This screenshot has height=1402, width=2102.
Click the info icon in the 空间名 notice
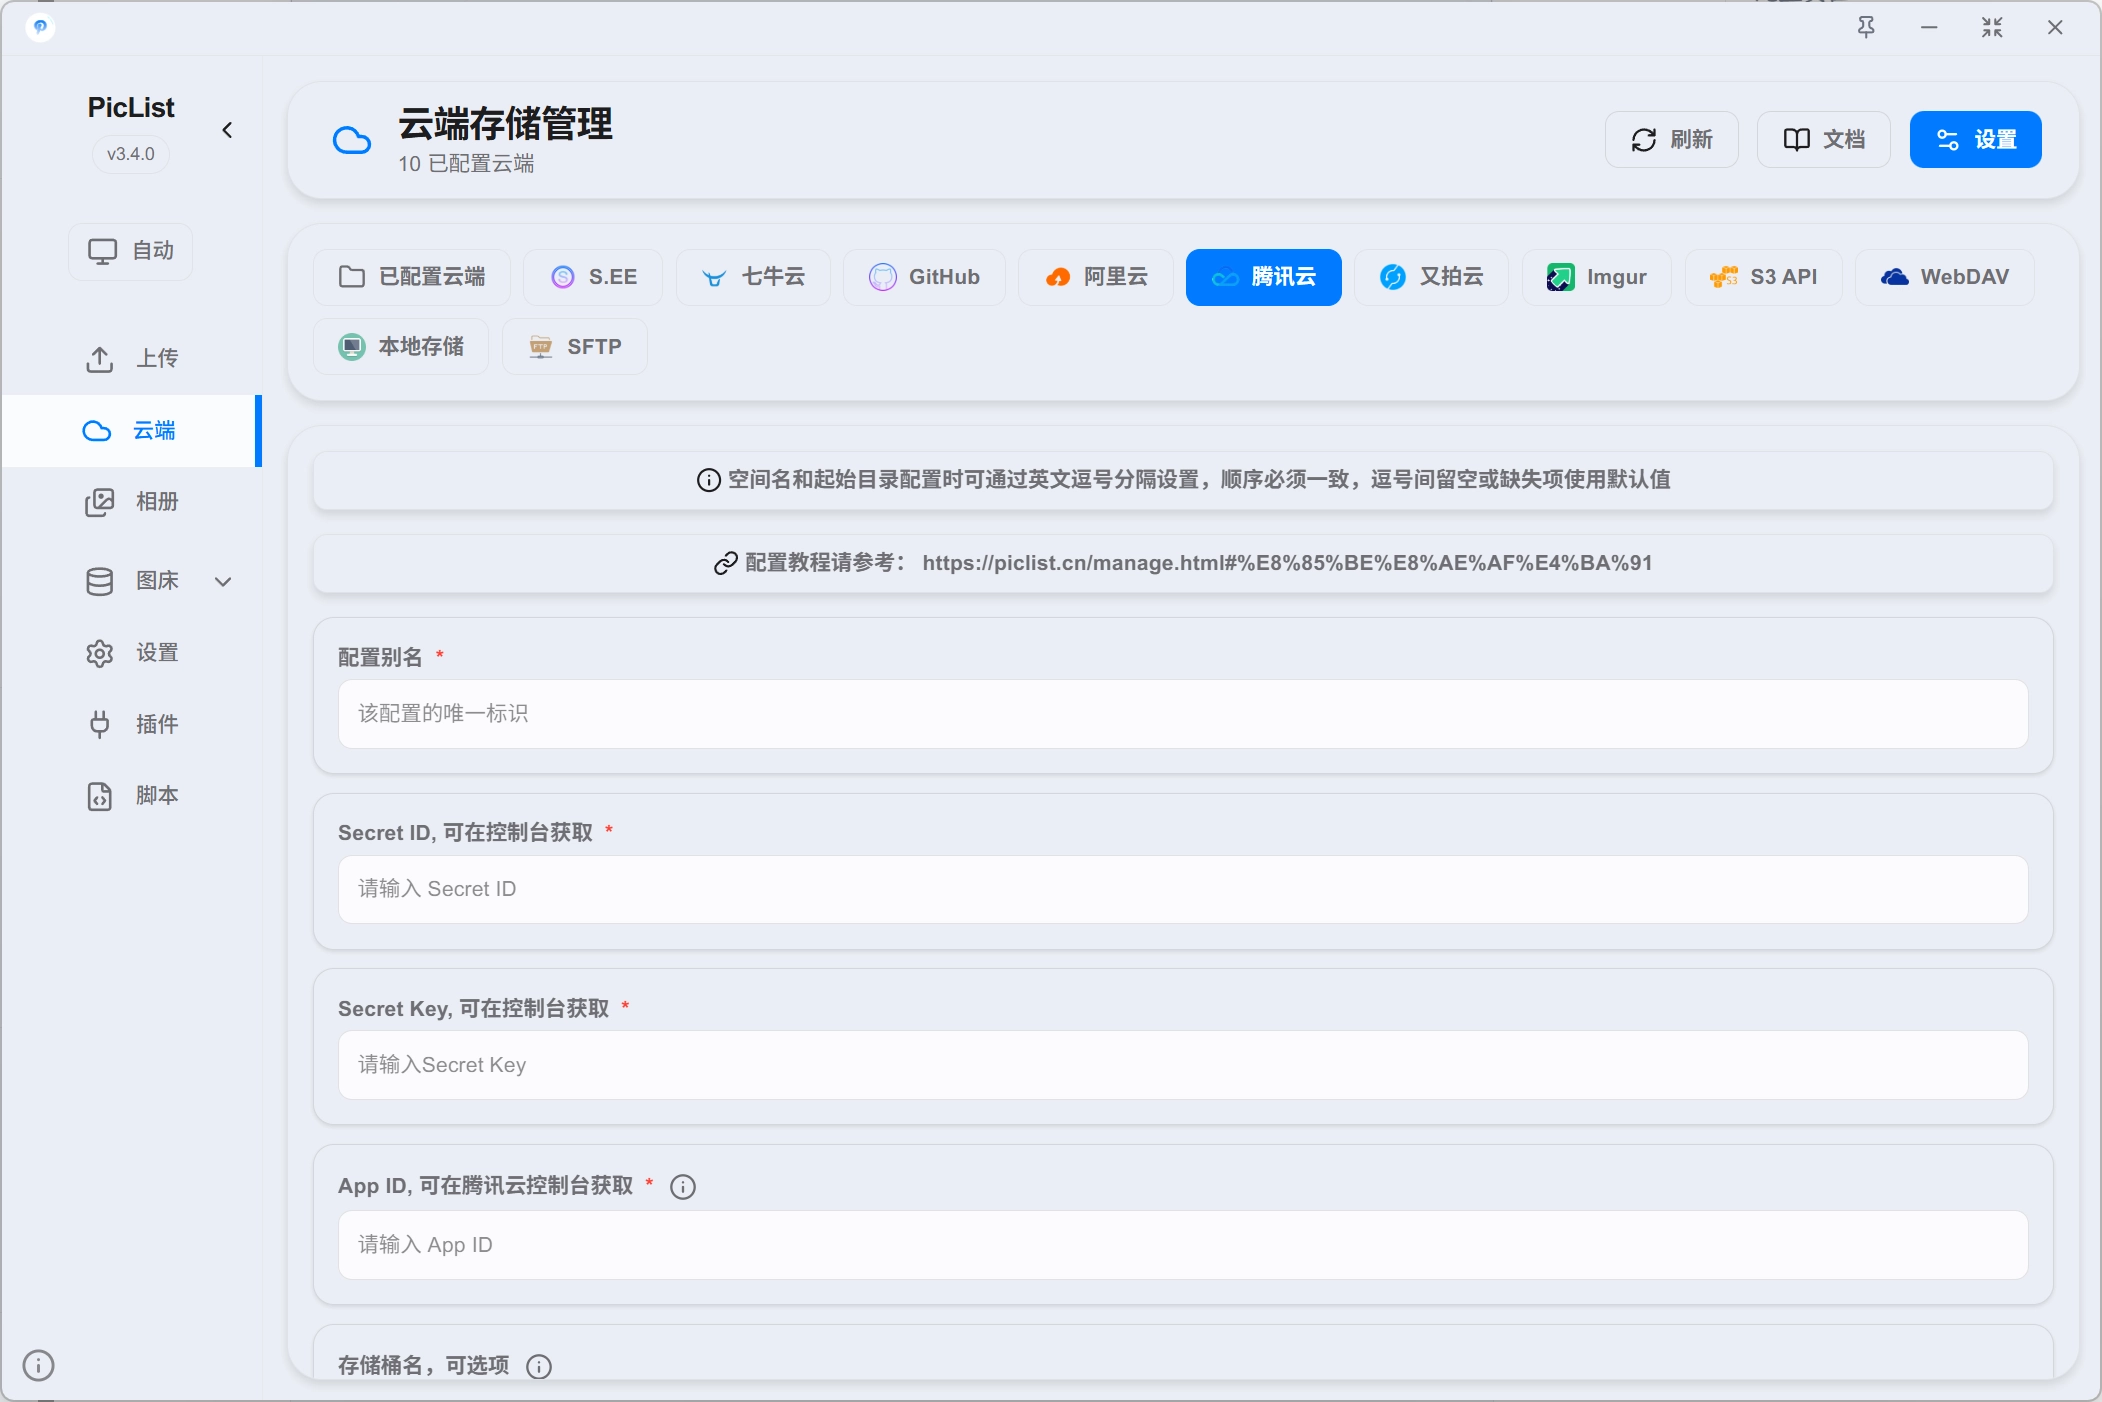(x=709, y=480)
